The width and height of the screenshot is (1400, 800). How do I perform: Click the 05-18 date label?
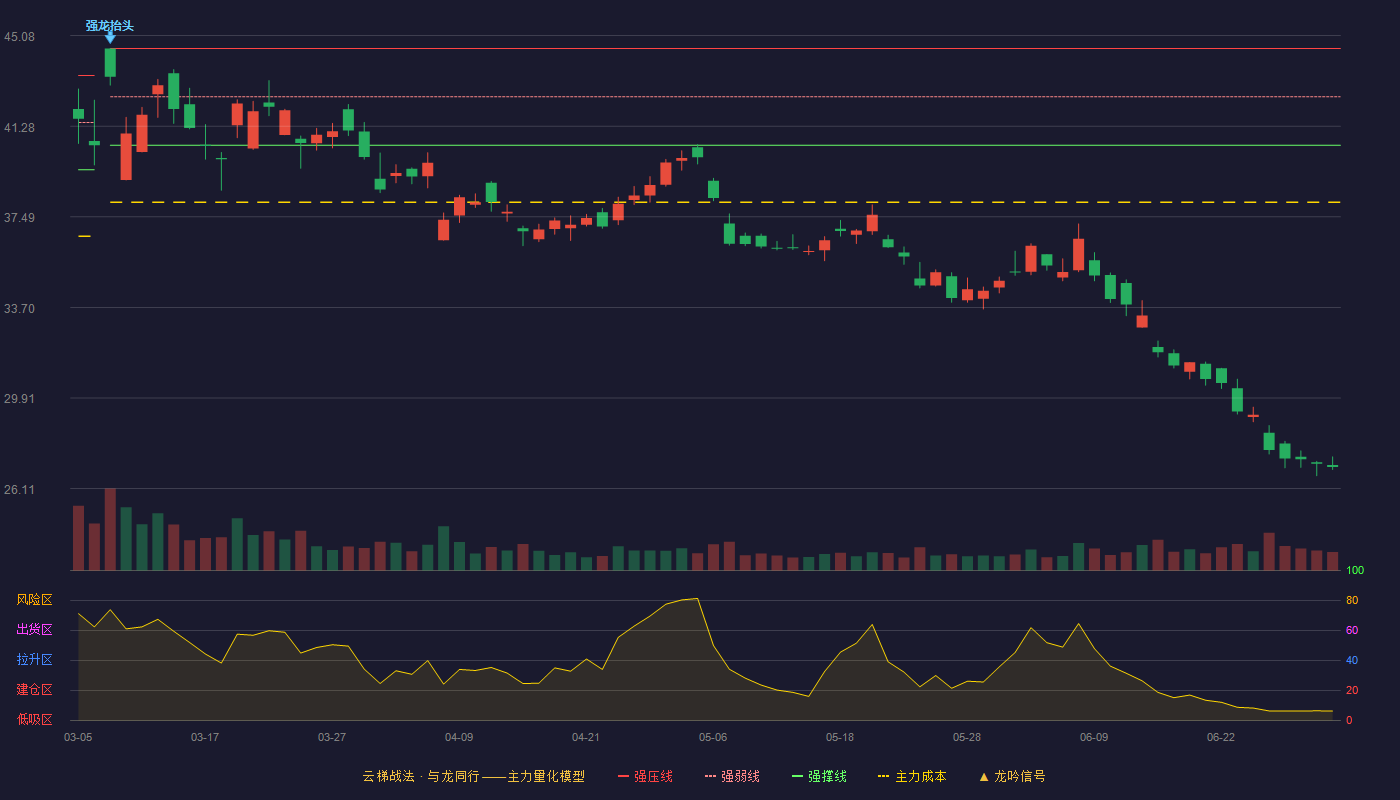(840, 737)
